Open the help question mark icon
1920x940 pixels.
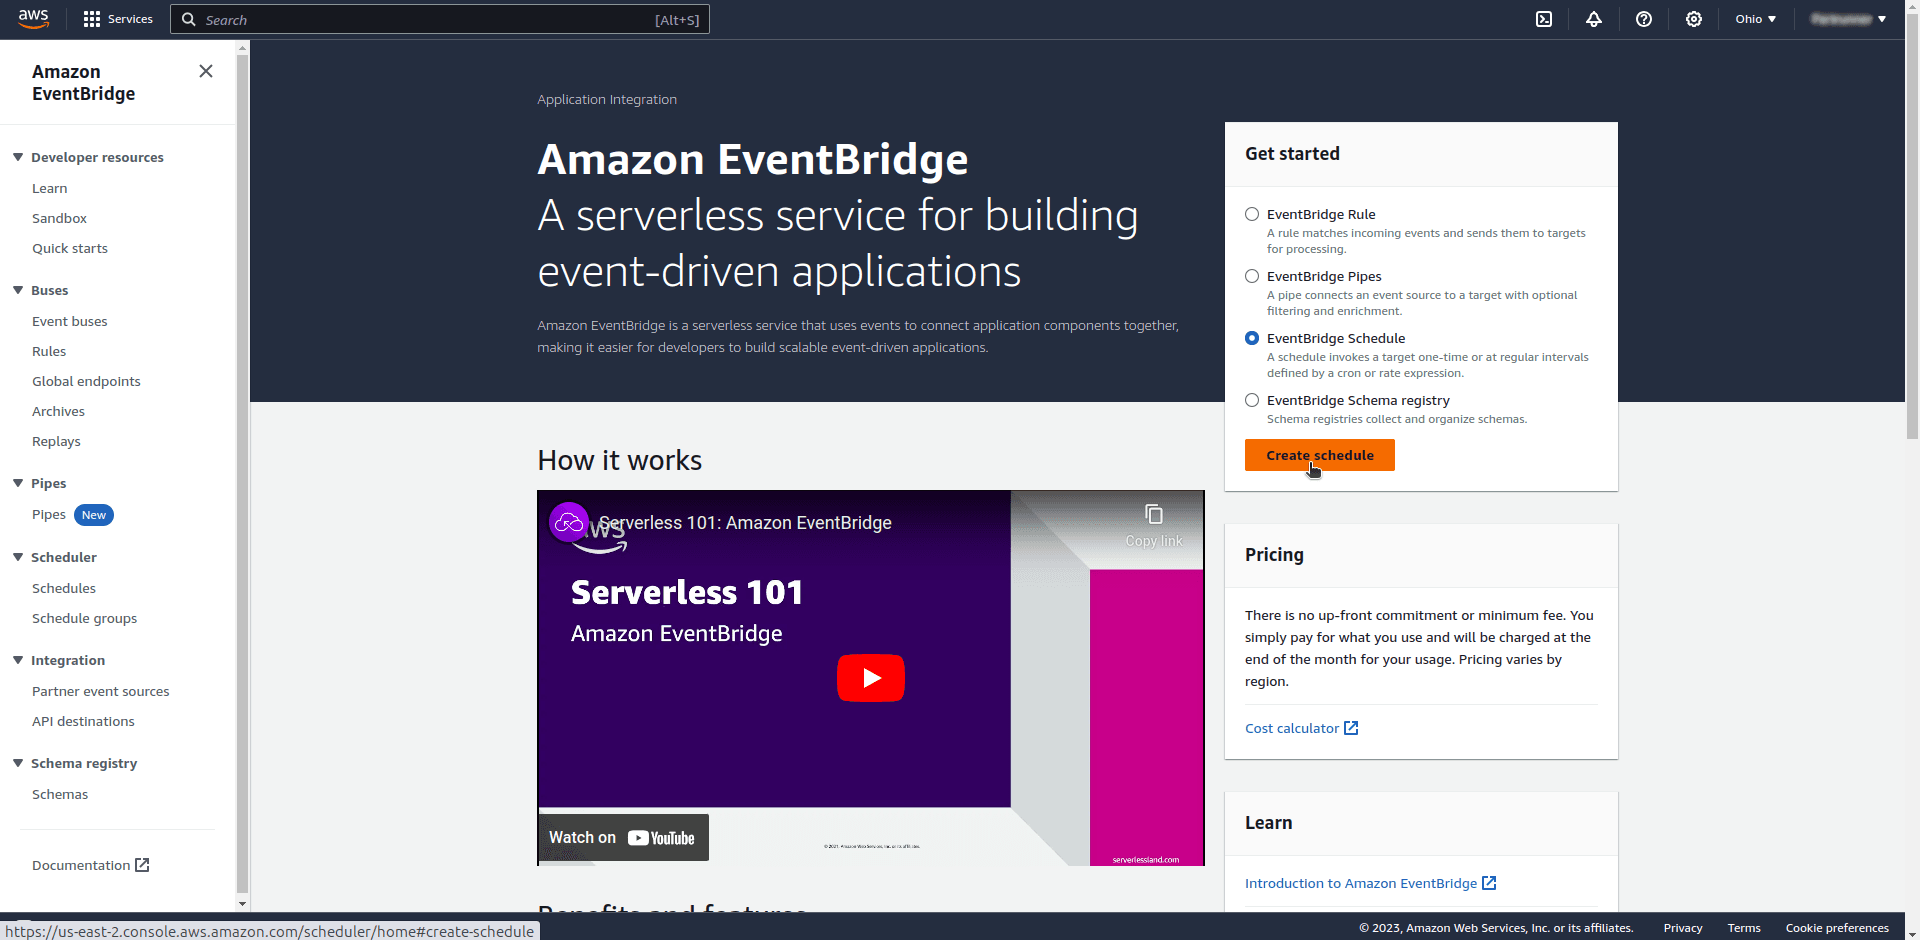pos(1644,19)
